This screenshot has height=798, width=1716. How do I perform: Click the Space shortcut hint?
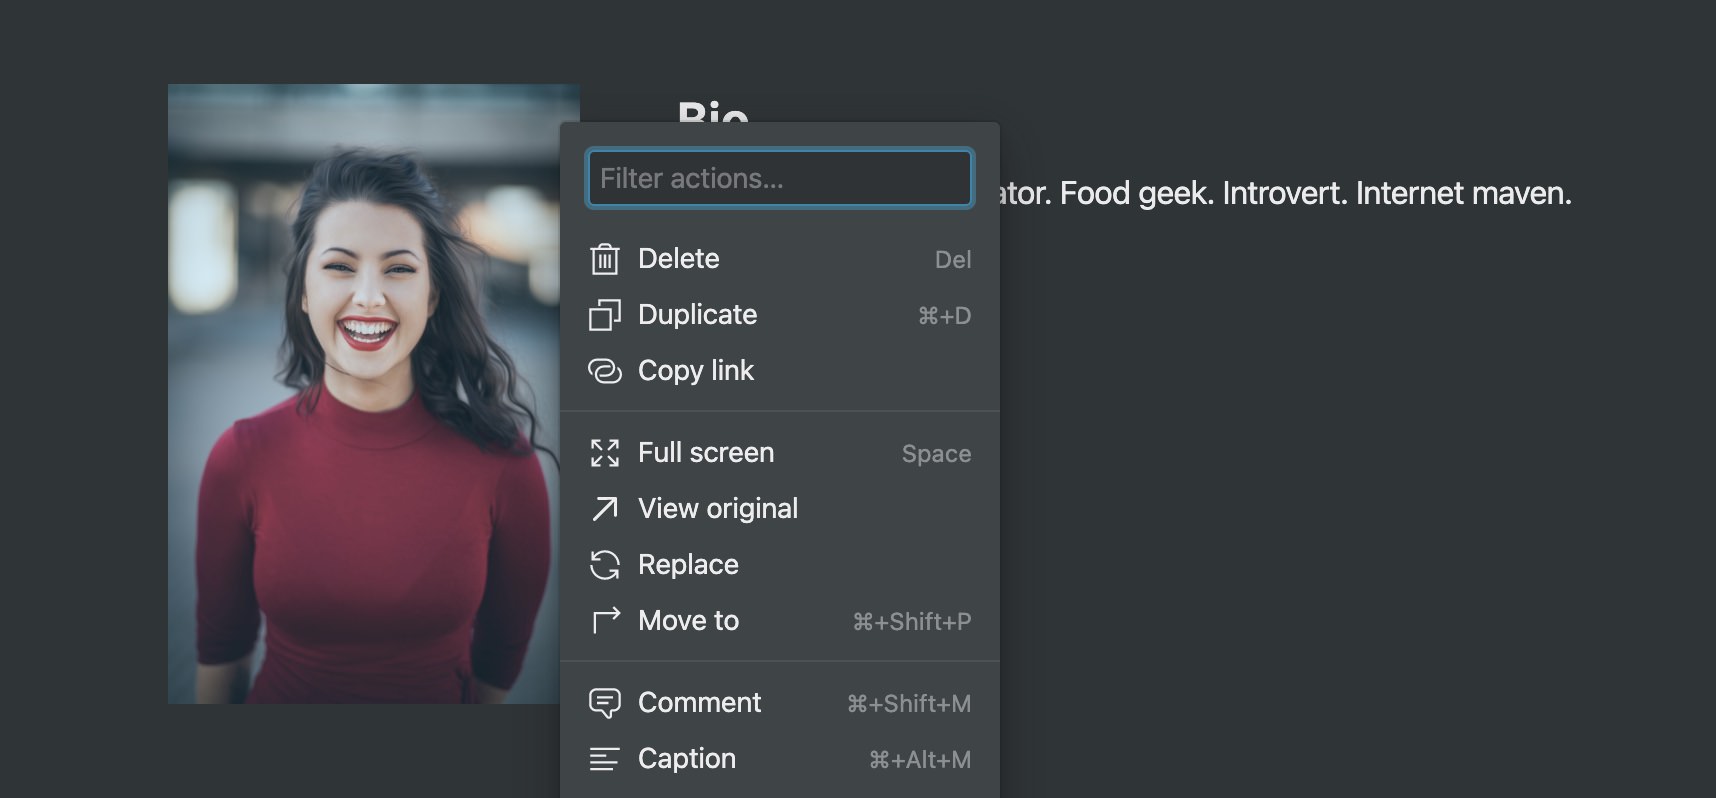(936, 454)
